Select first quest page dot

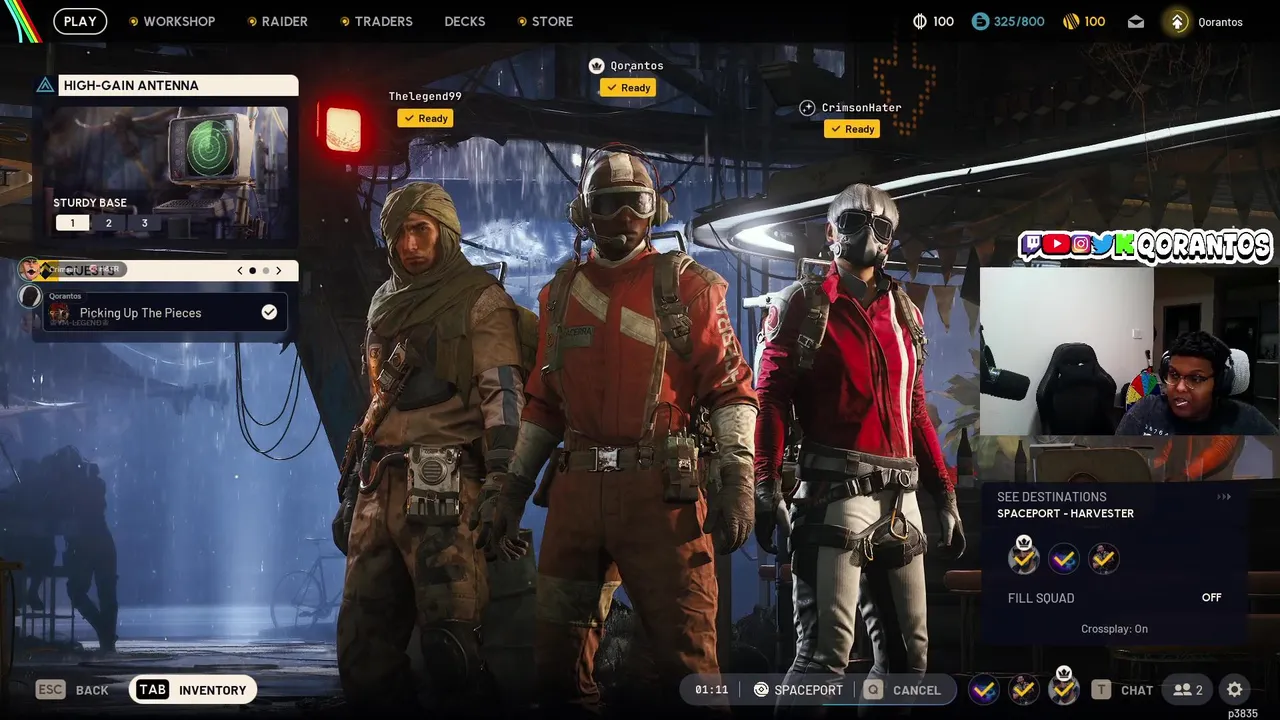pos(252,270)
